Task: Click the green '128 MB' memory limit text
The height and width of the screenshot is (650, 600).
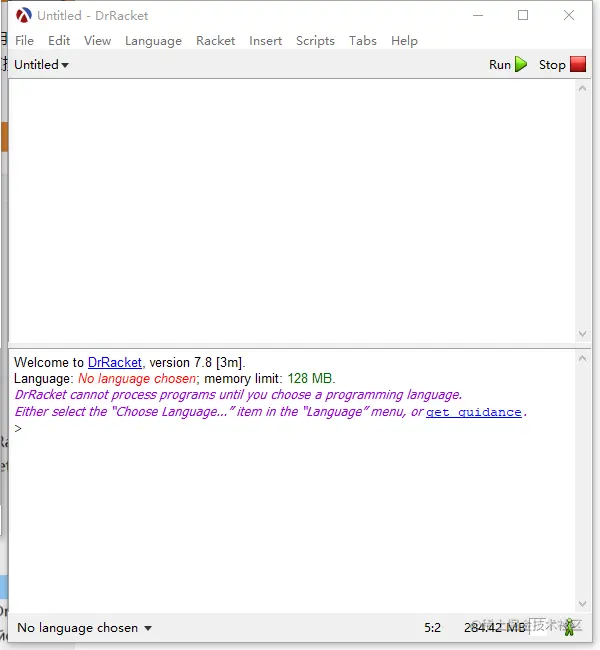Action: pyautogui.click(x=310, y=378)
